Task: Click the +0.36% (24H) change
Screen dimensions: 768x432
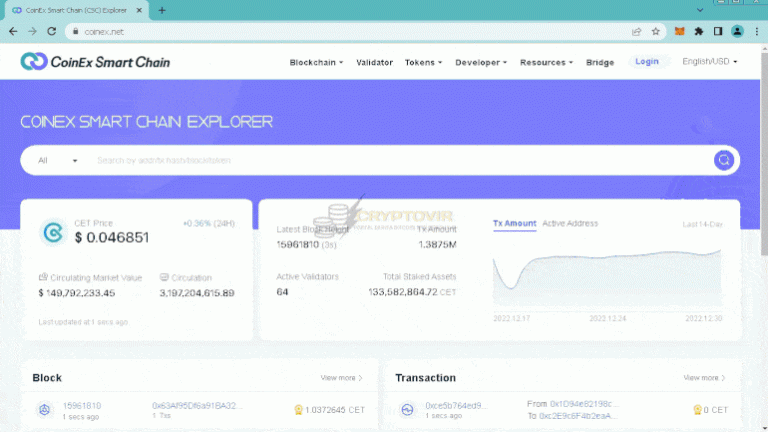Action: pos(209,223)
